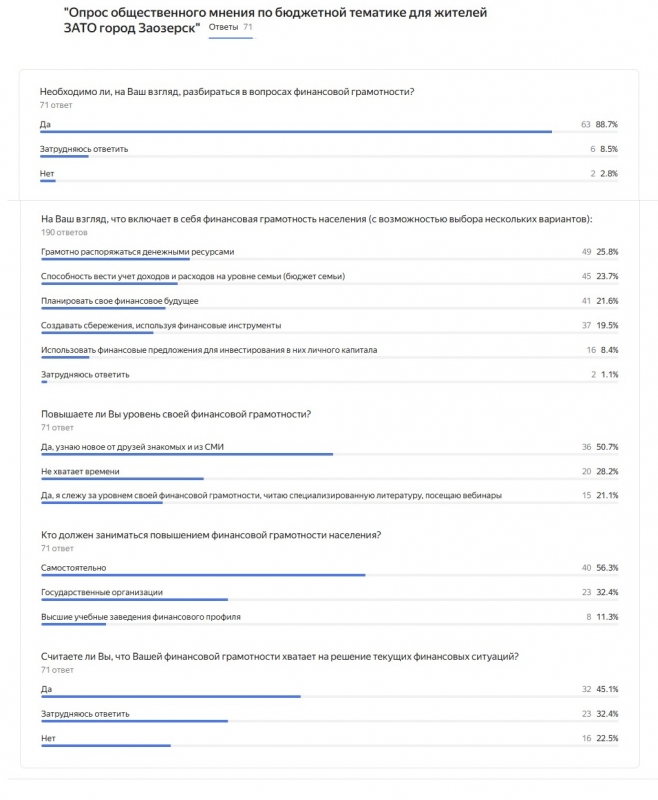Click the "Не хватает времени" answer
The height and width of the screenshot is (800, 658).
pos(80,470)
